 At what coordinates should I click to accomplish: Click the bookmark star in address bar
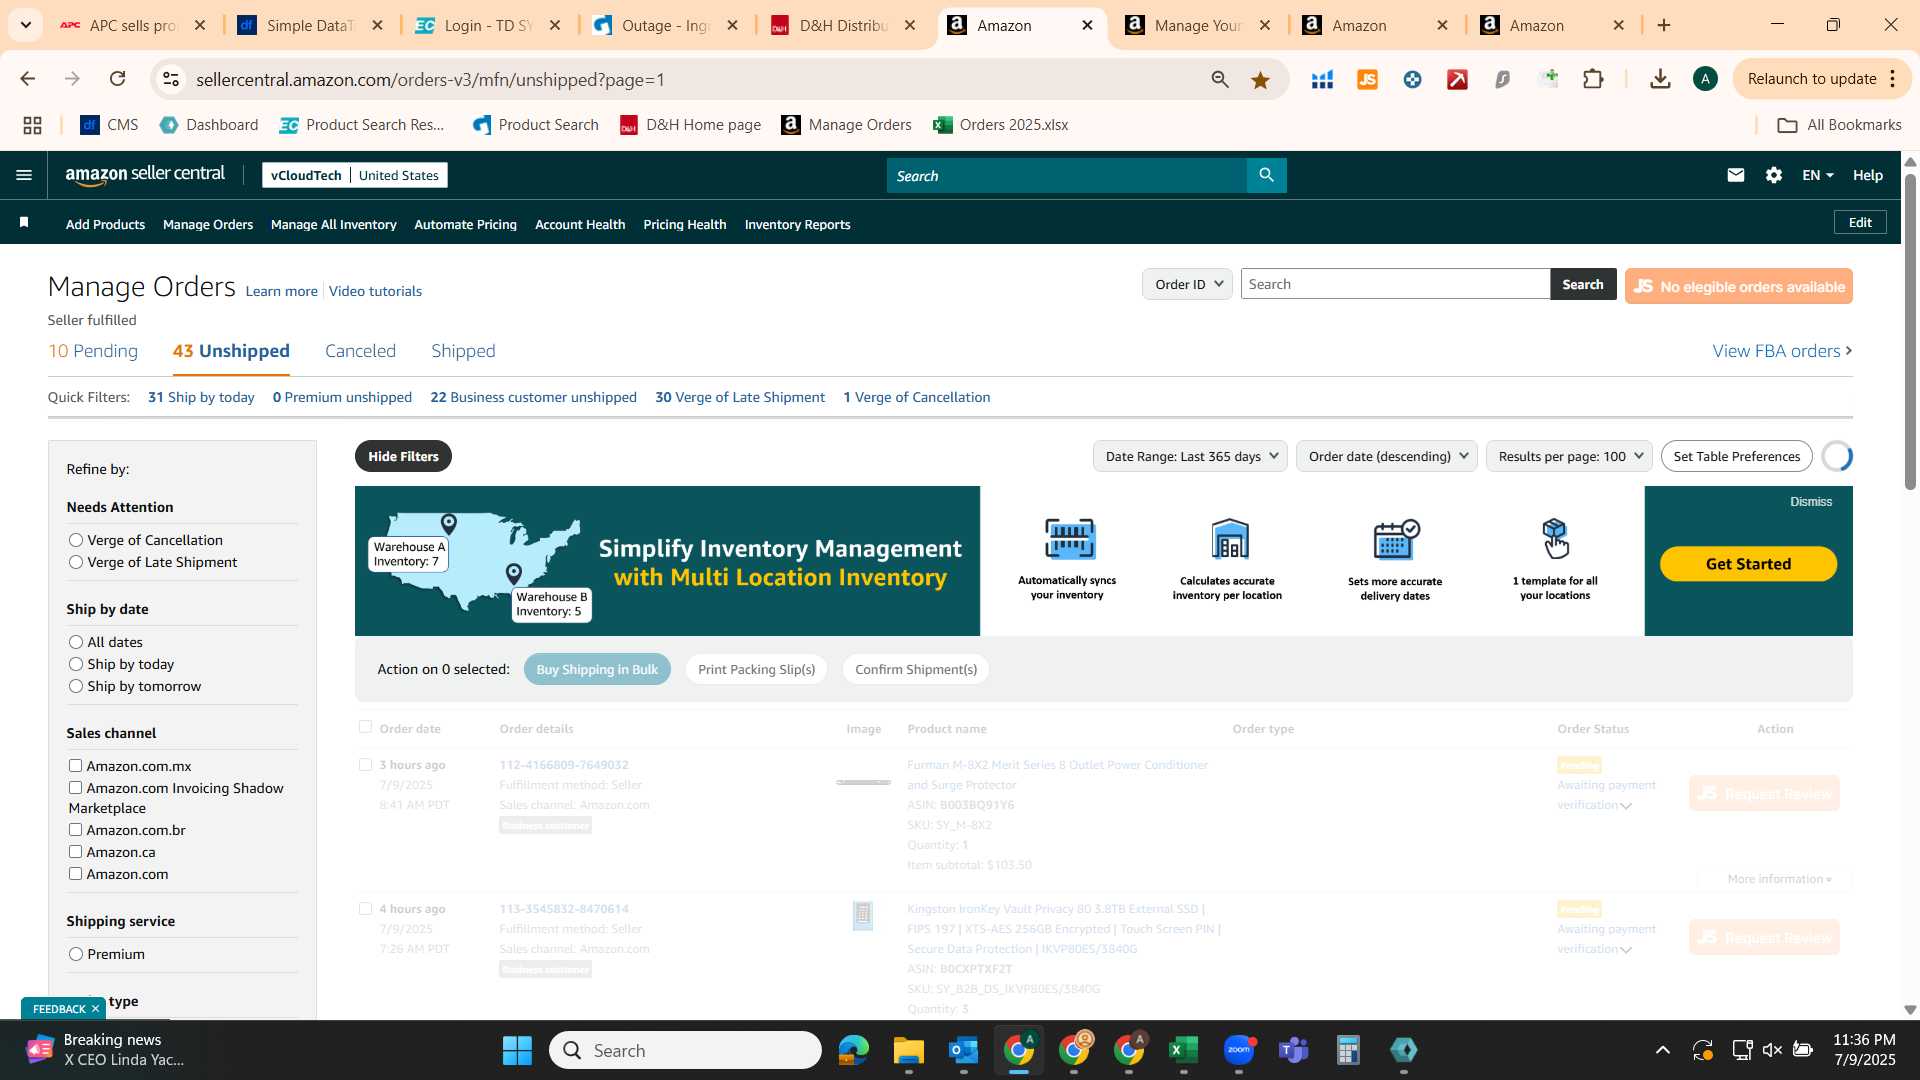click(1260, 80)
